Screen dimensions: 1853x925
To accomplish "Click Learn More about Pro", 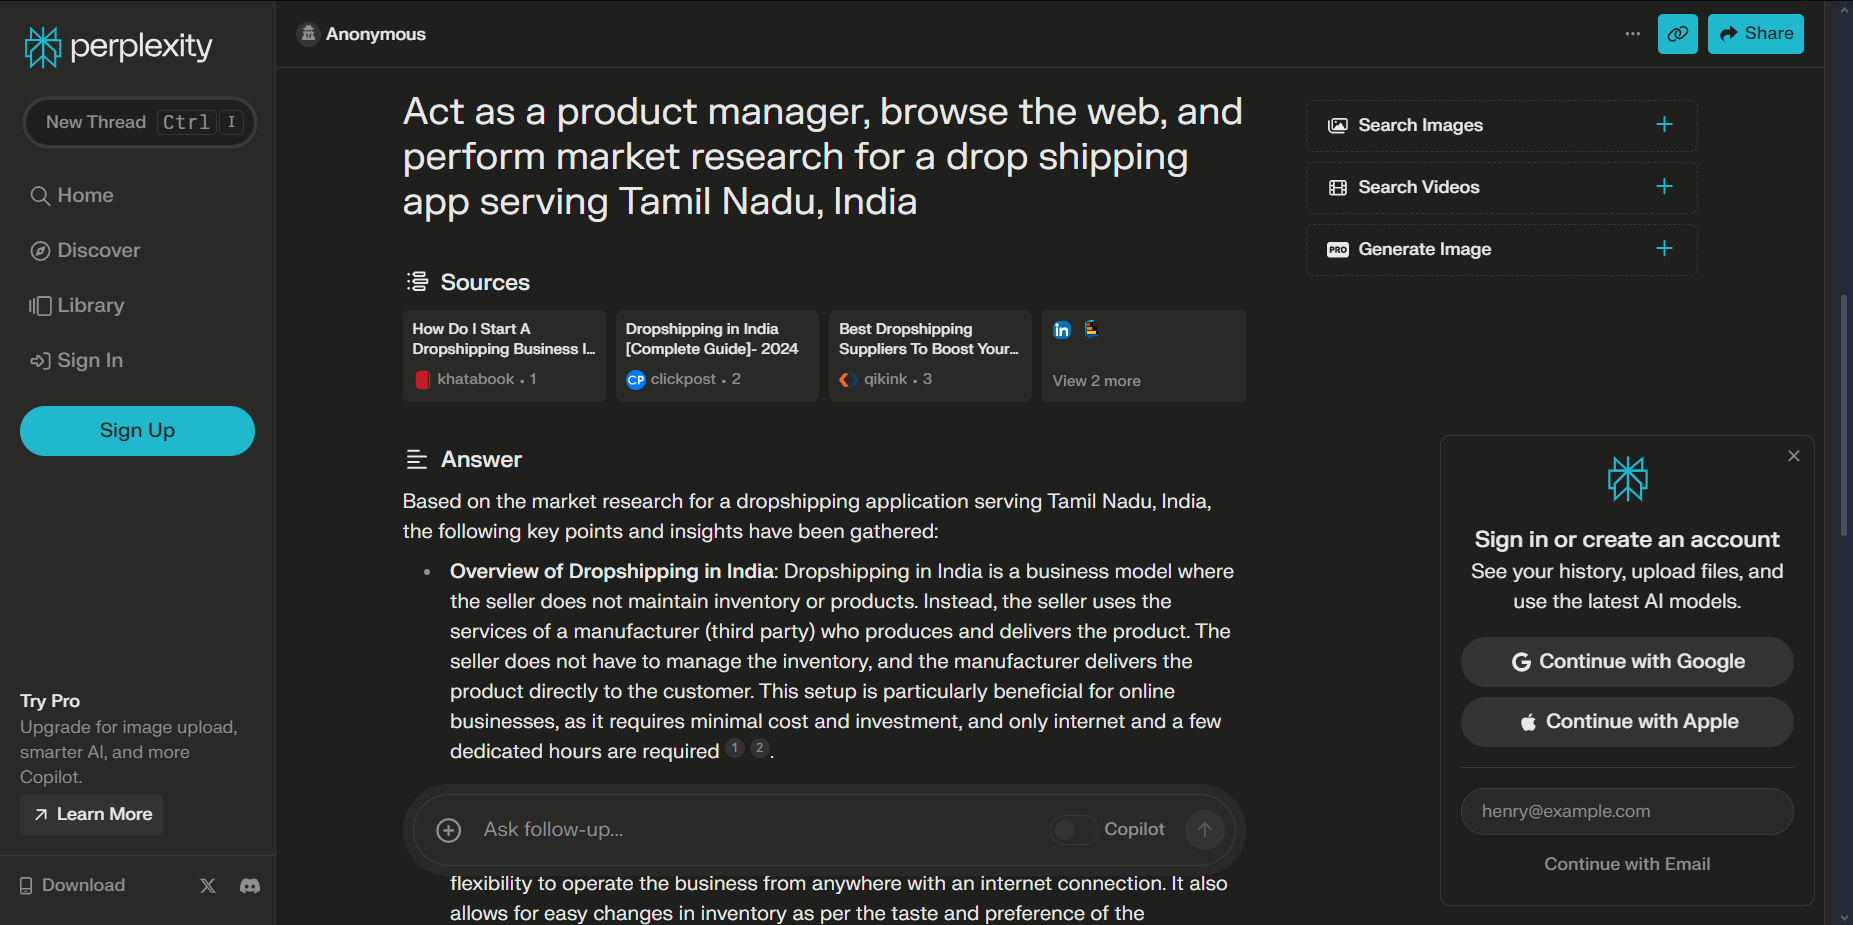I will [x=92, y=814].
